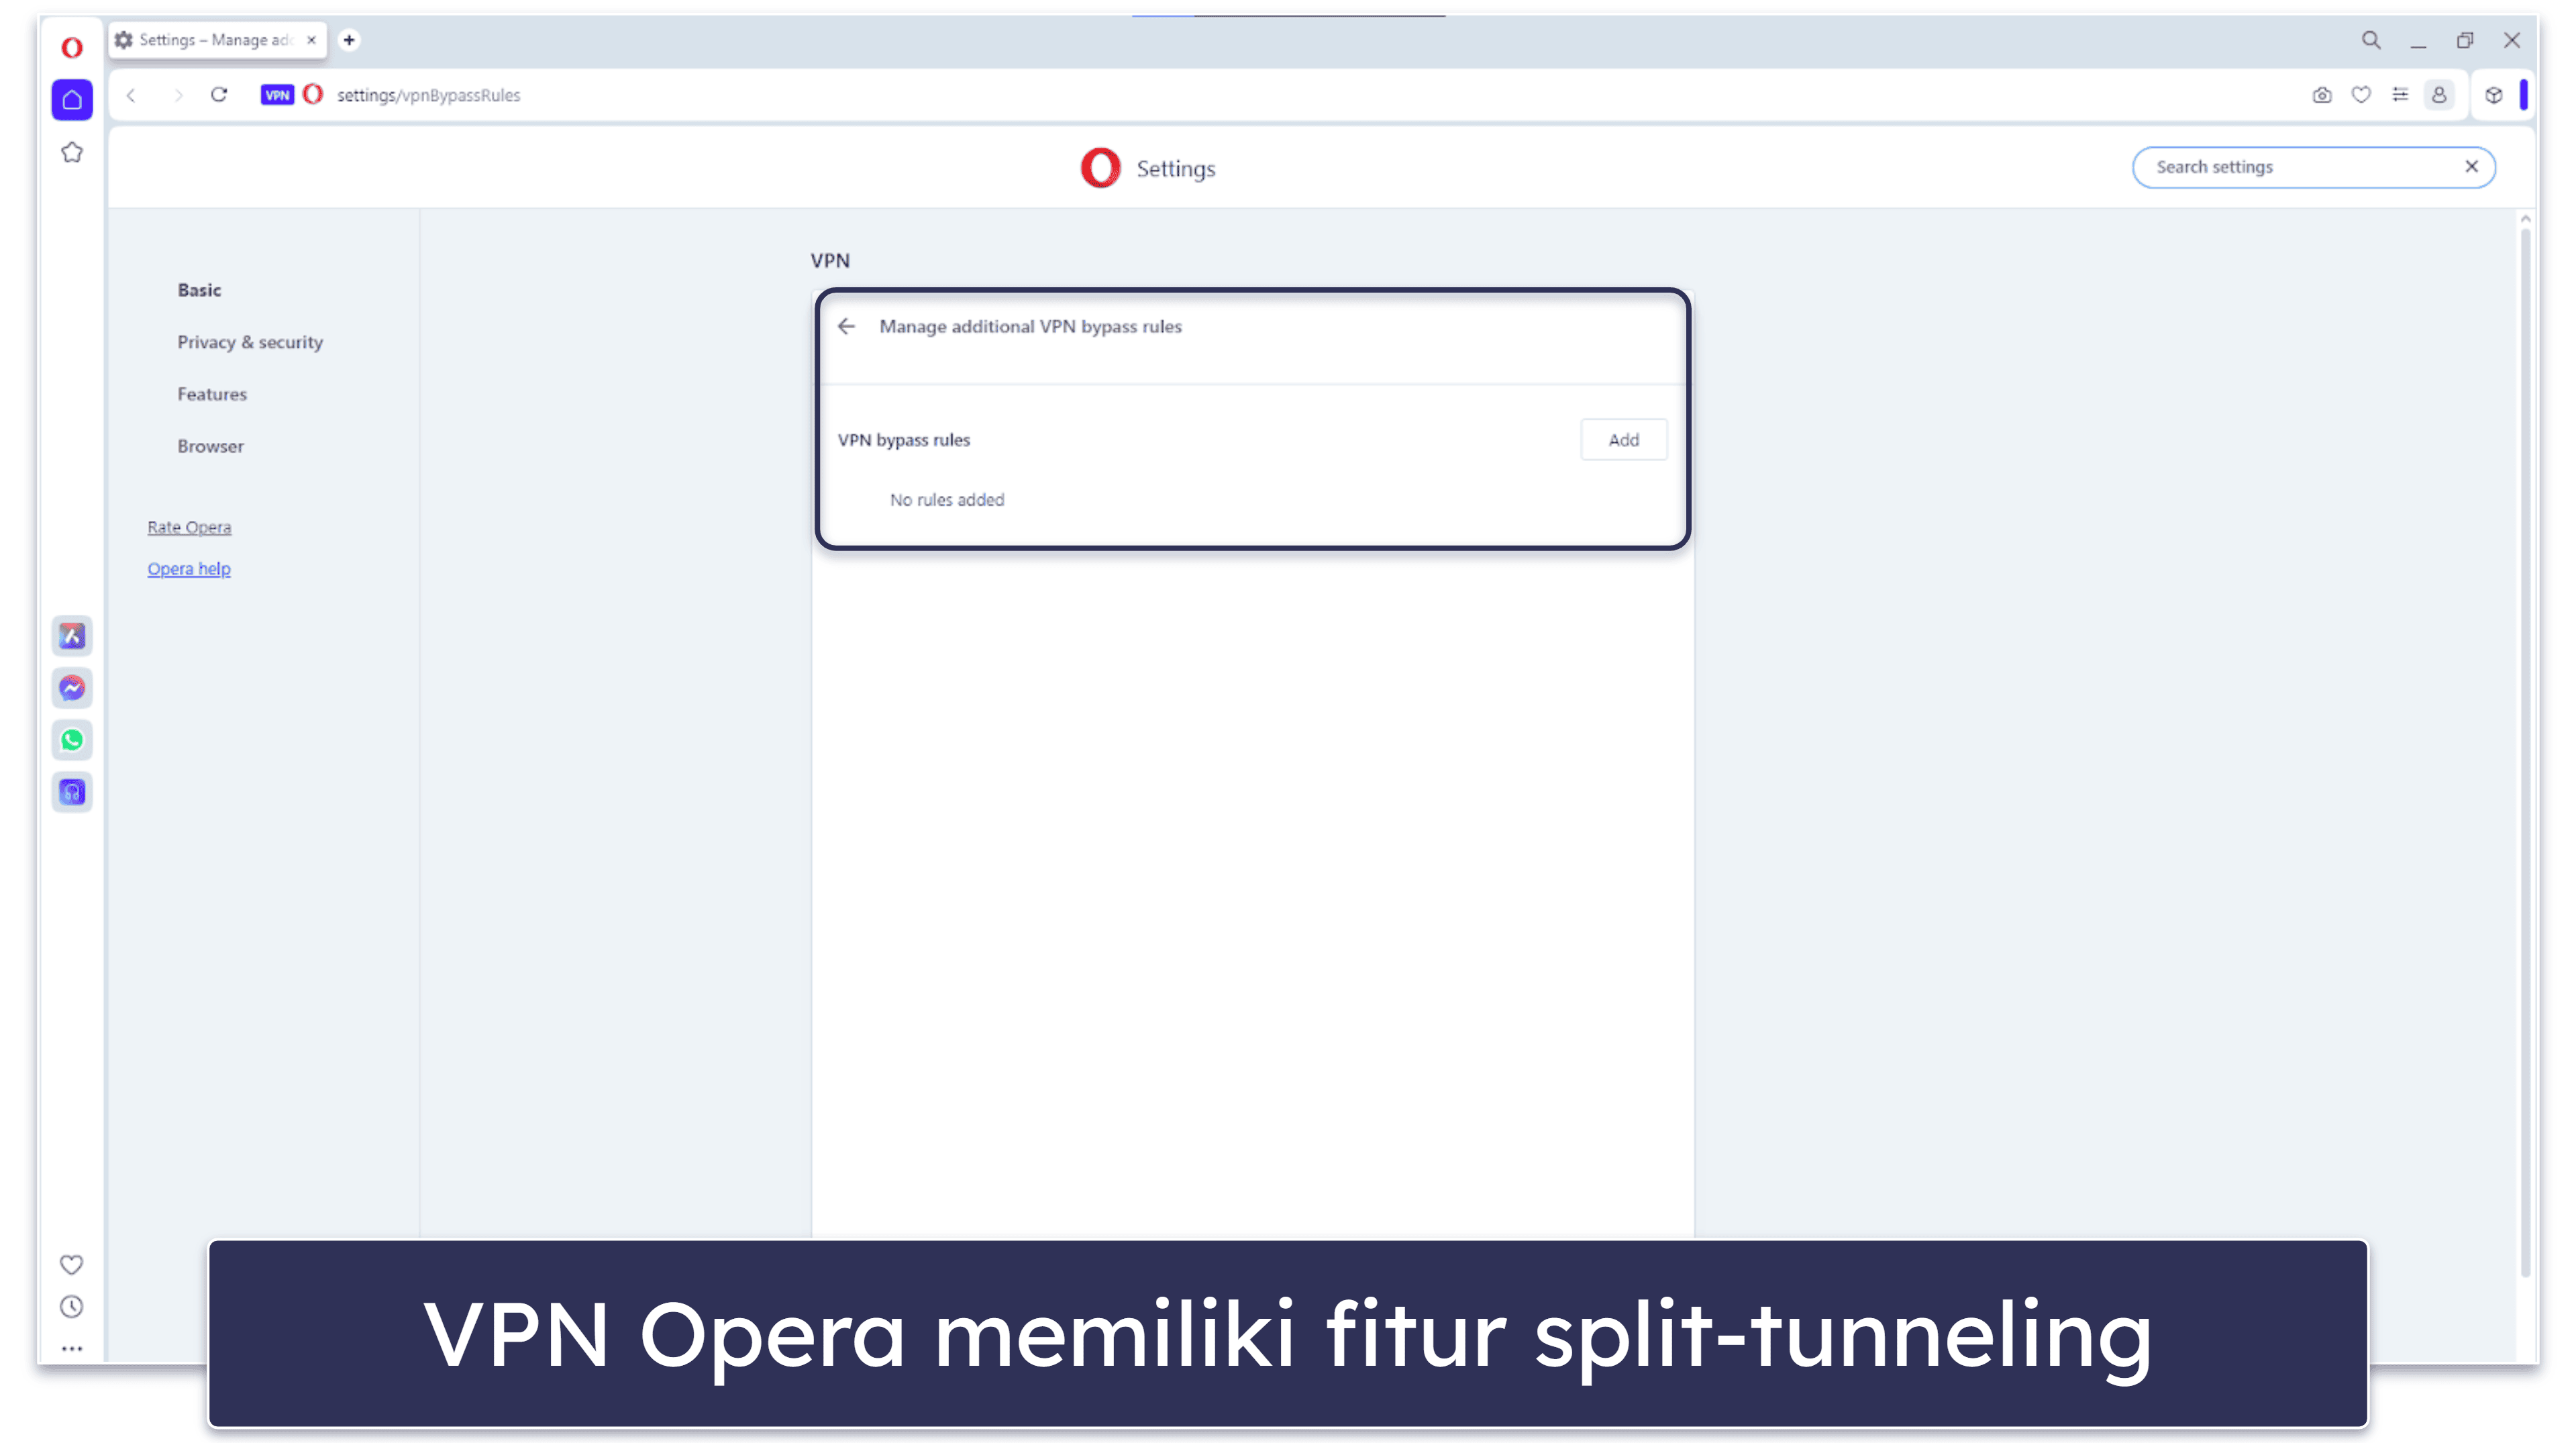2576x1443 pixels.
Task: Reload the settings page
Action: click(x=219, y=95)
